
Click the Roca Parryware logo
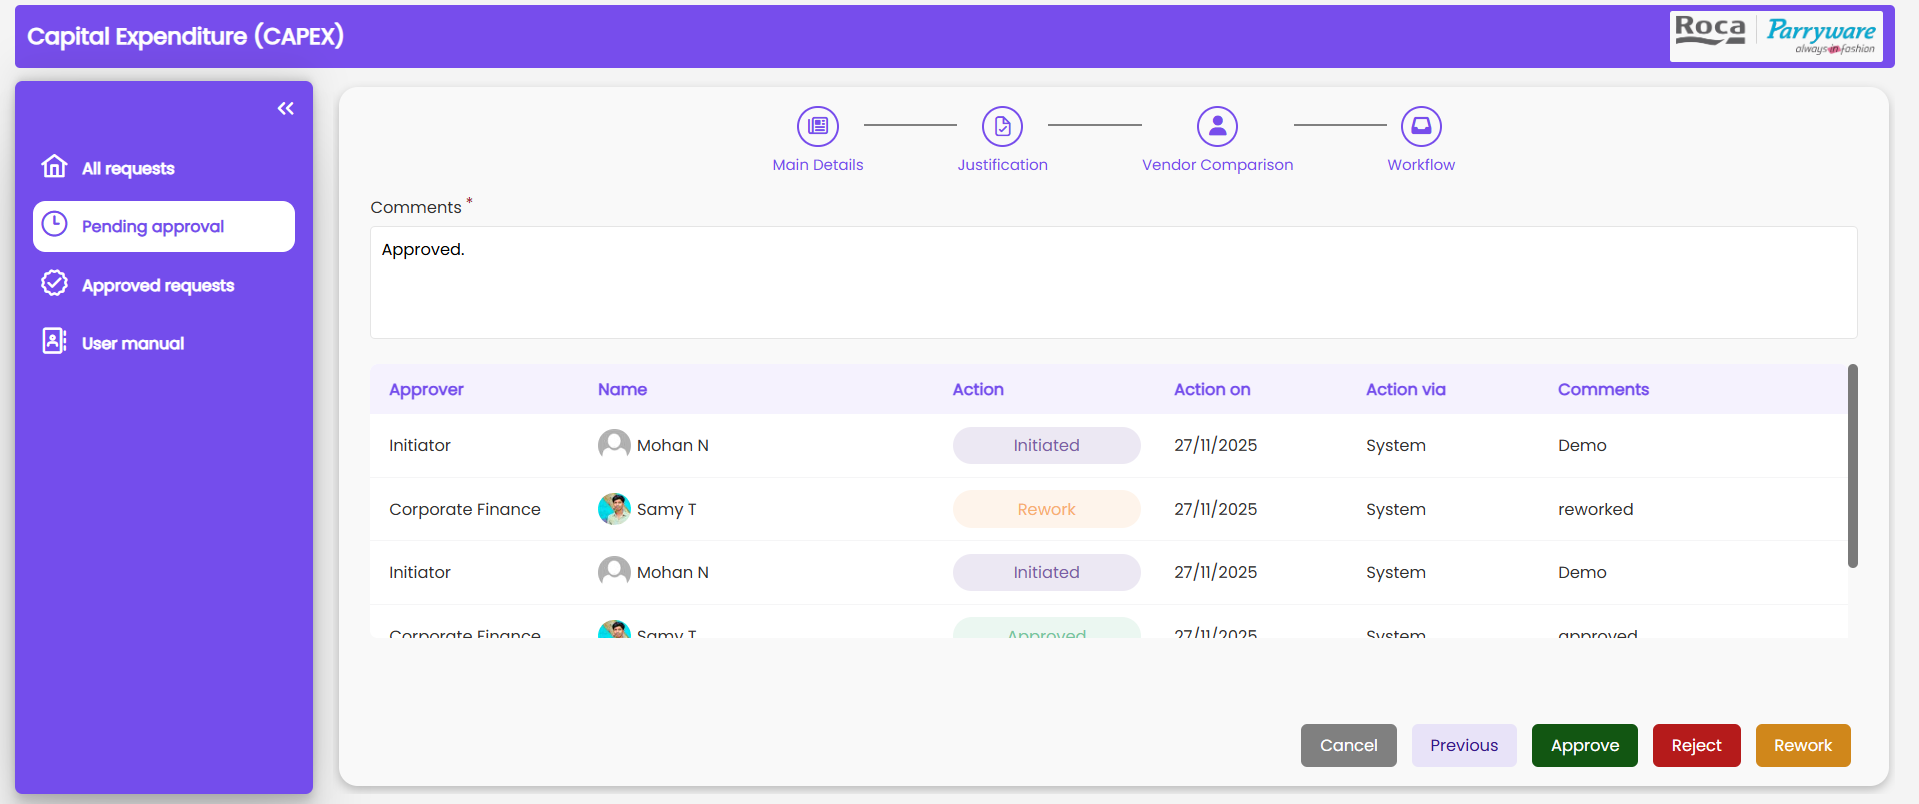[1775, 37]
